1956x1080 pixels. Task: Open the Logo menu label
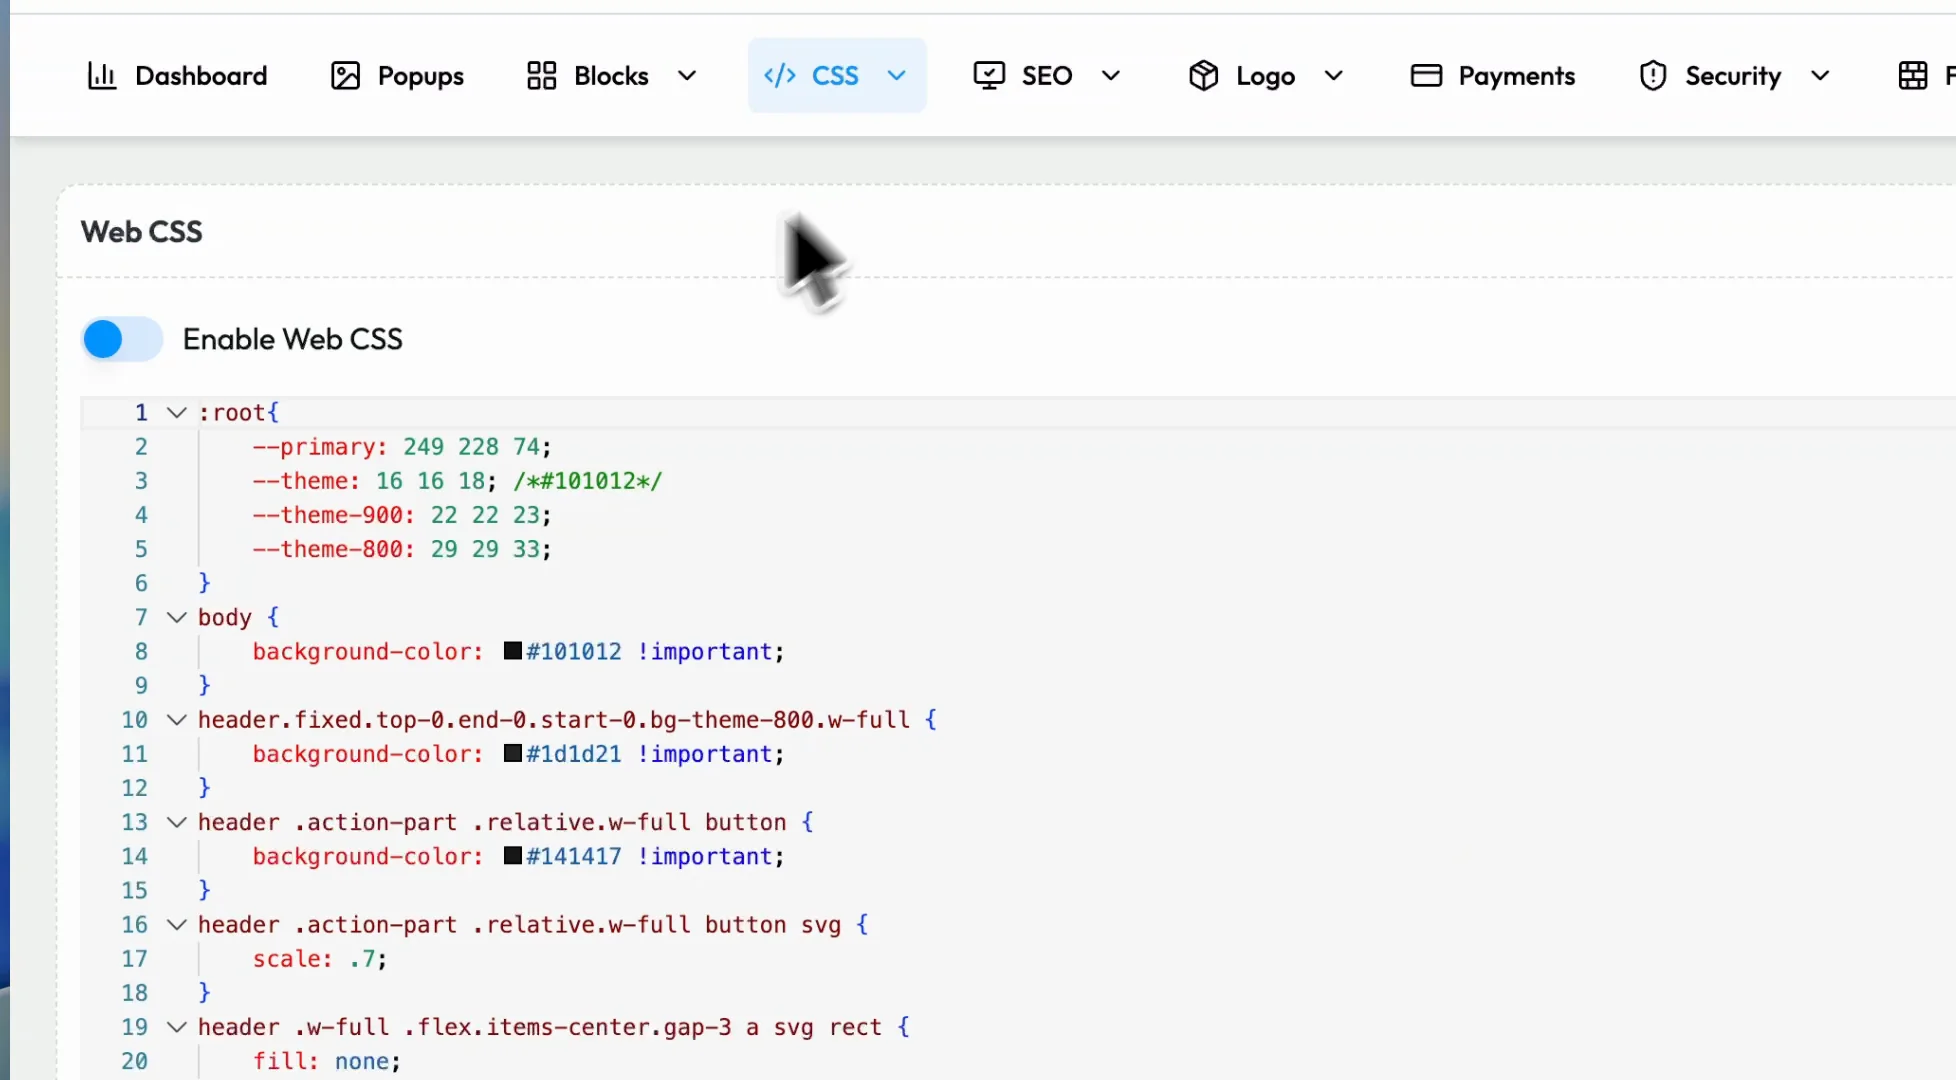pyautogui.click(x=1265, y=77)
